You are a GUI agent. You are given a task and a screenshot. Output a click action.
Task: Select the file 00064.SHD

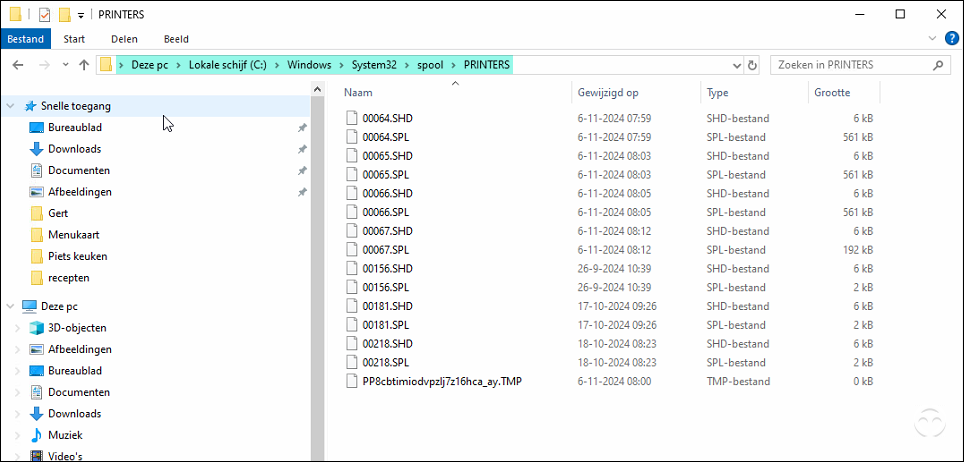point(387,118)
